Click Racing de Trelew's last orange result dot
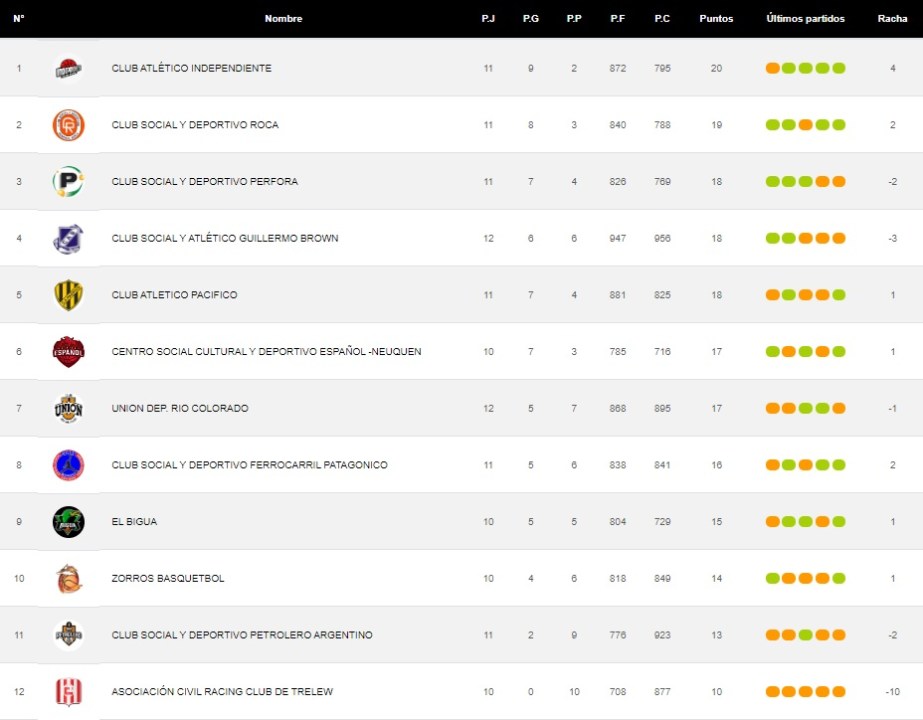The image size is (923, 720). pyautogui.click(x=838, y=692)
